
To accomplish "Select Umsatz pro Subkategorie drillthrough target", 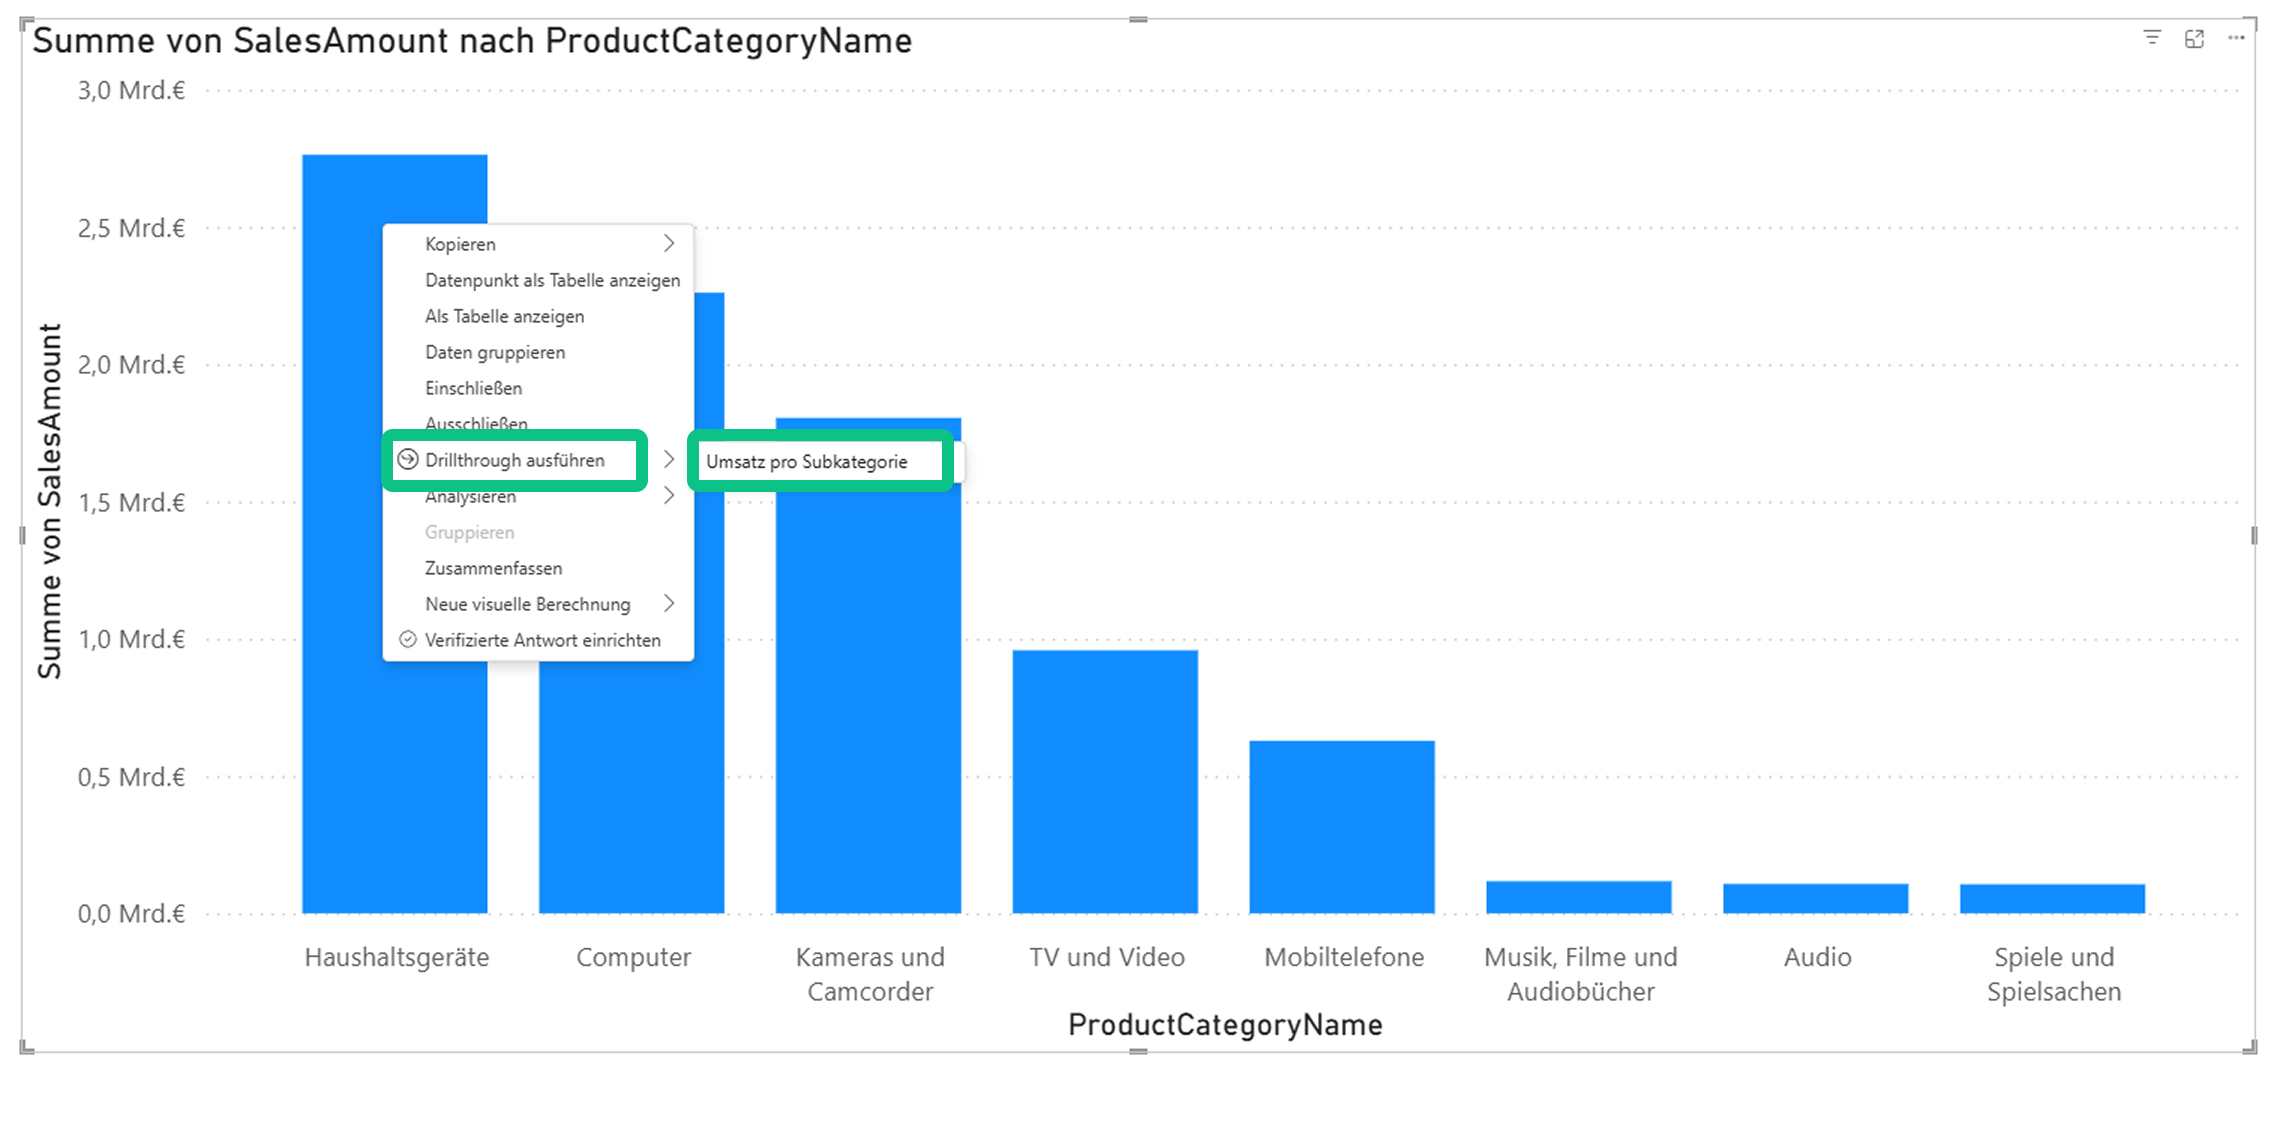I will click(807, 462).
